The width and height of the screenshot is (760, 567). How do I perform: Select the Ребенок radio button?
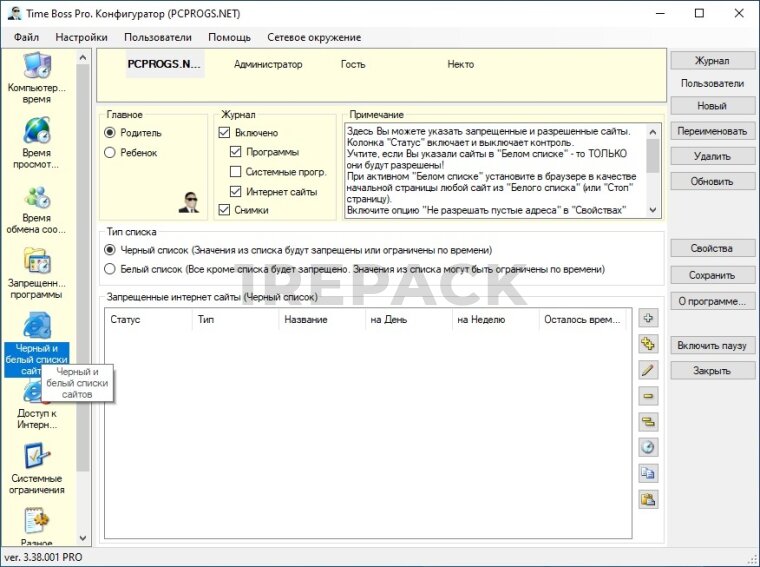pos(110,152)
